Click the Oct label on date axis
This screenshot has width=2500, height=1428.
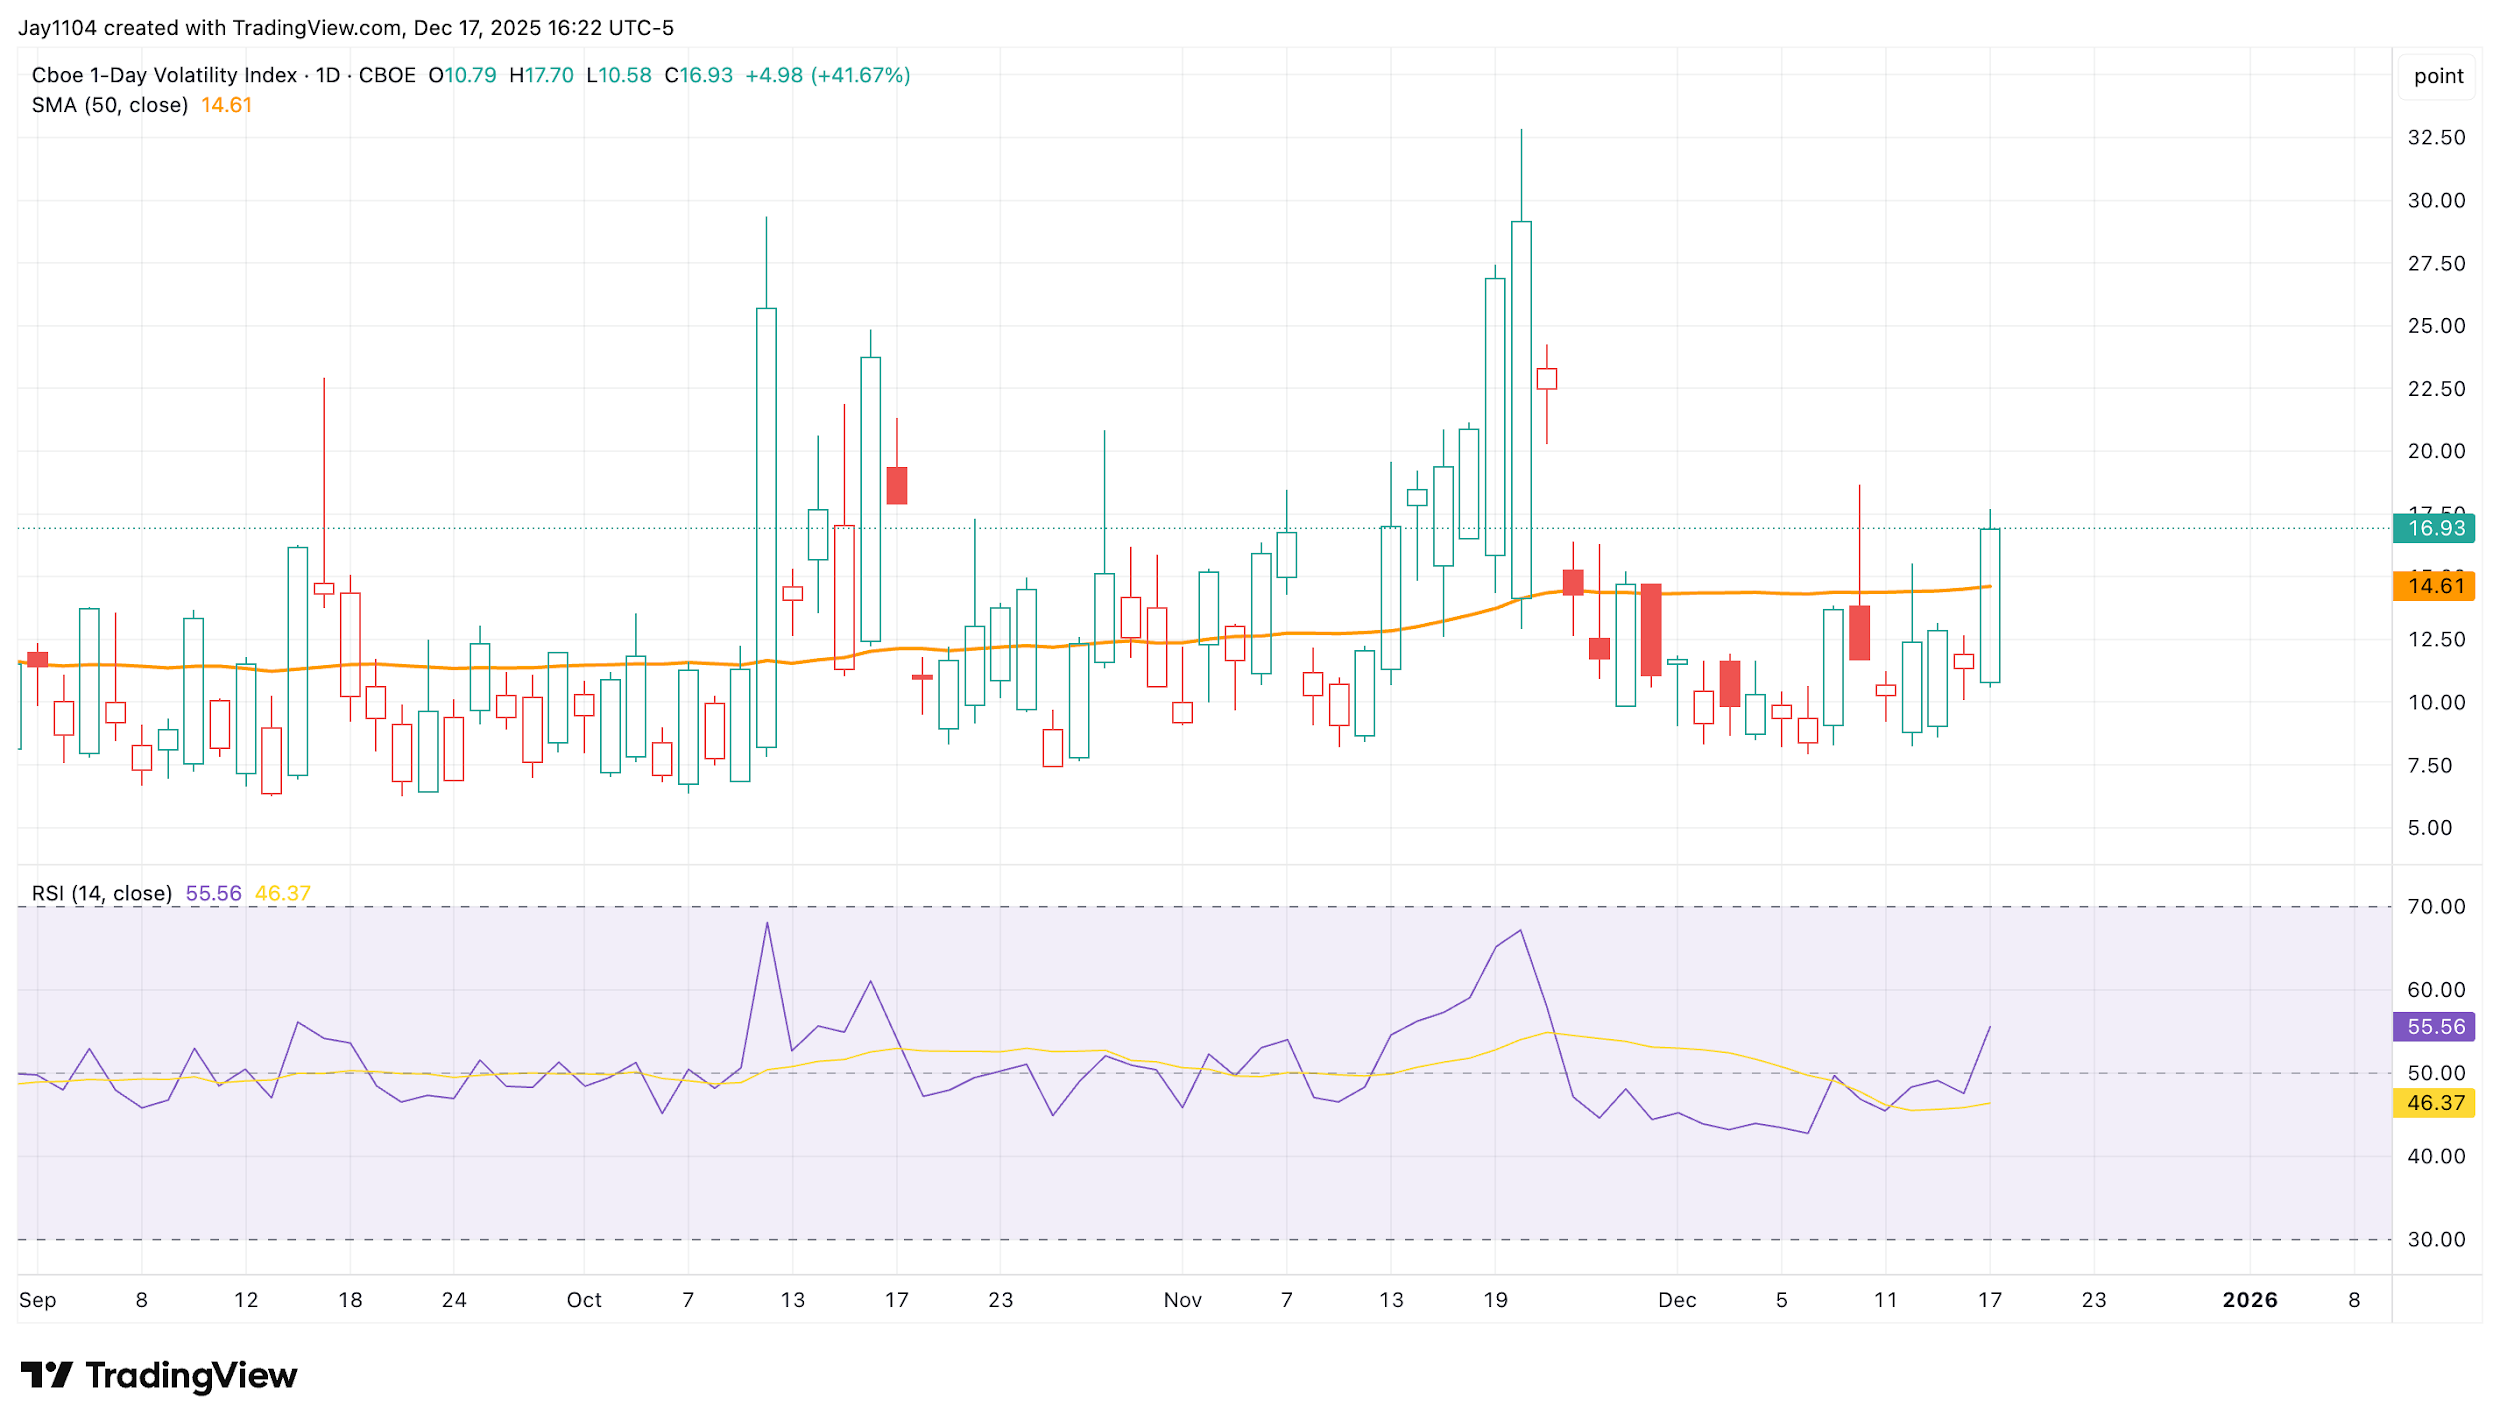[584, 1300]
